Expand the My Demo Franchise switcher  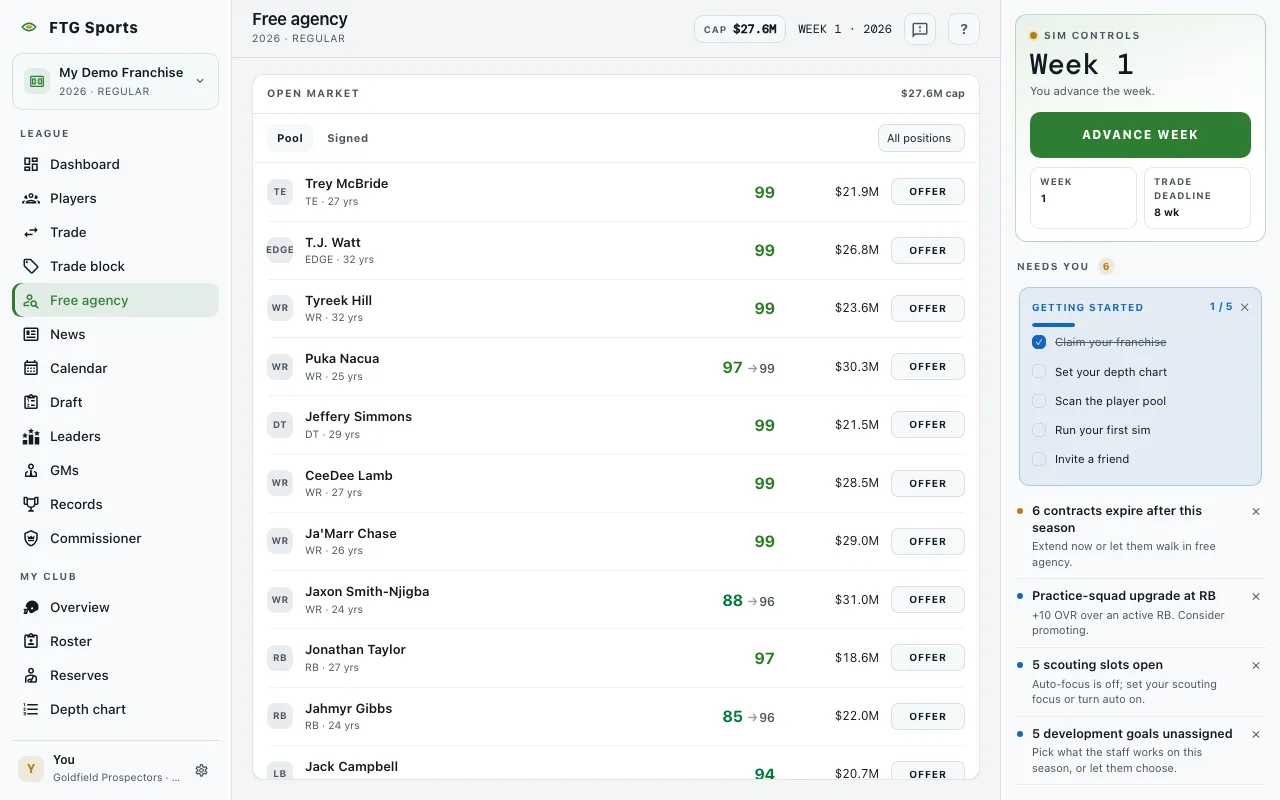[x=115, y=81]
